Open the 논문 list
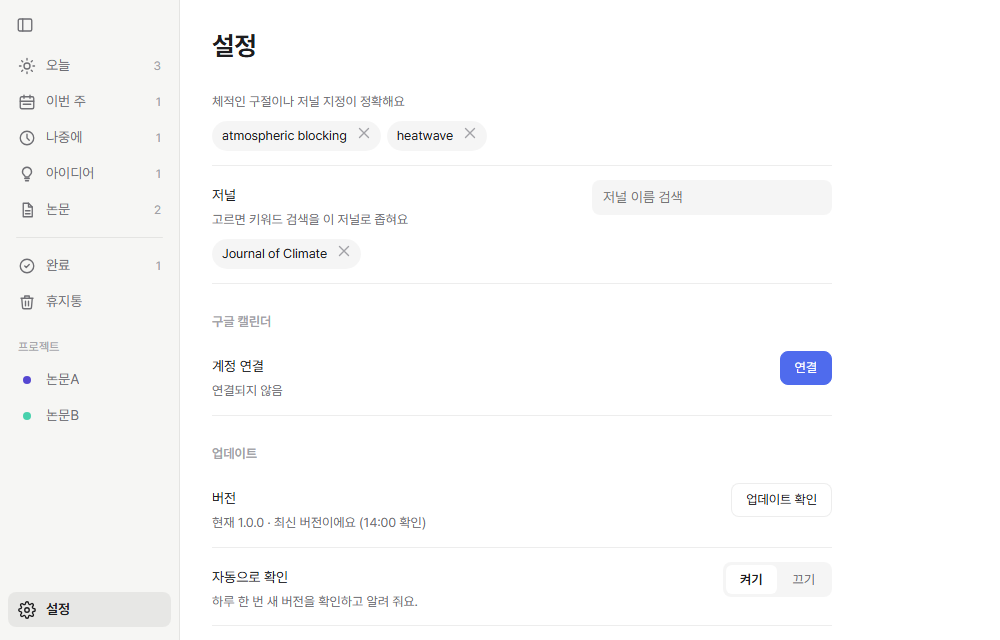 [x=89, y=210]
